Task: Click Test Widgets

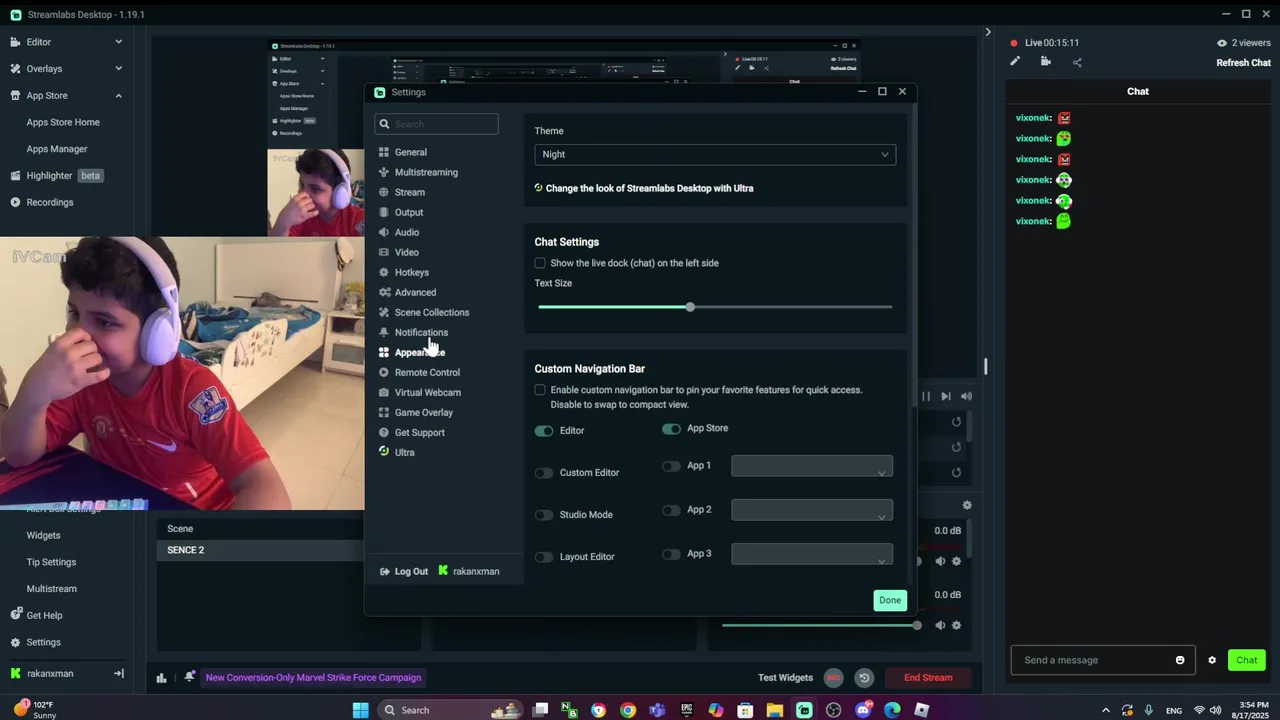Action: tap(785, 677)
